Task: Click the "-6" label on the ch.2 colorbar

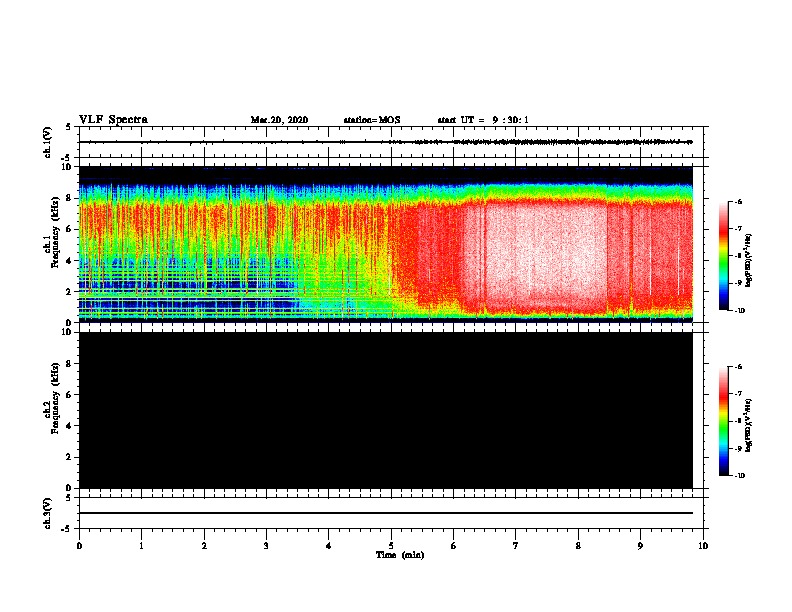Action: pos(739,367)
